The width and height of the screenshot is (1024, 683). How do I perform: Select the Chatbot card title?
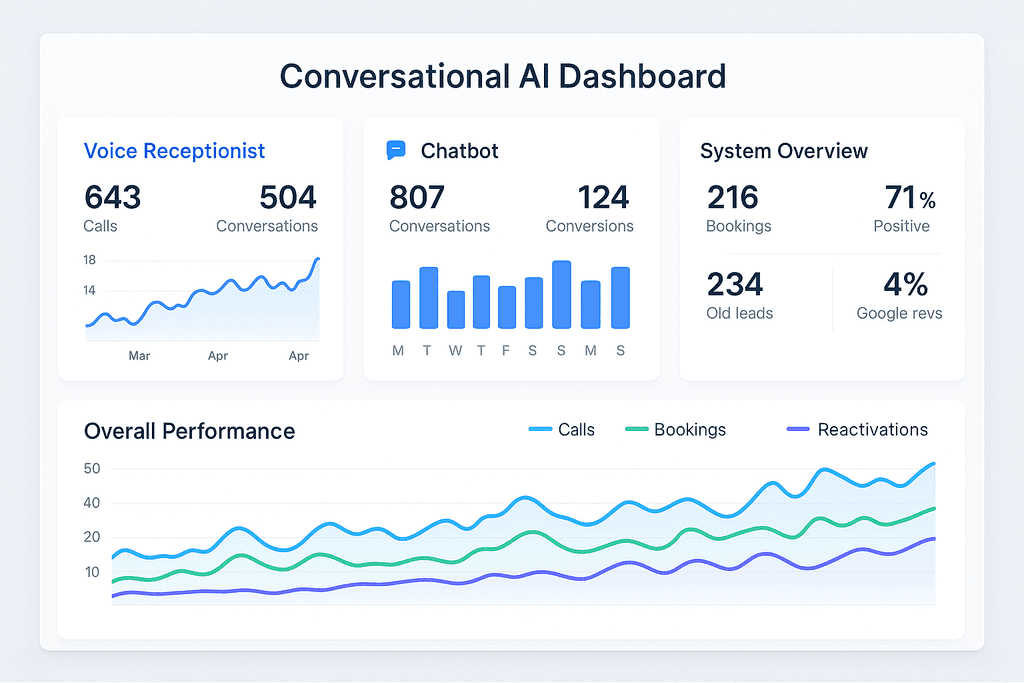(459, 151)
